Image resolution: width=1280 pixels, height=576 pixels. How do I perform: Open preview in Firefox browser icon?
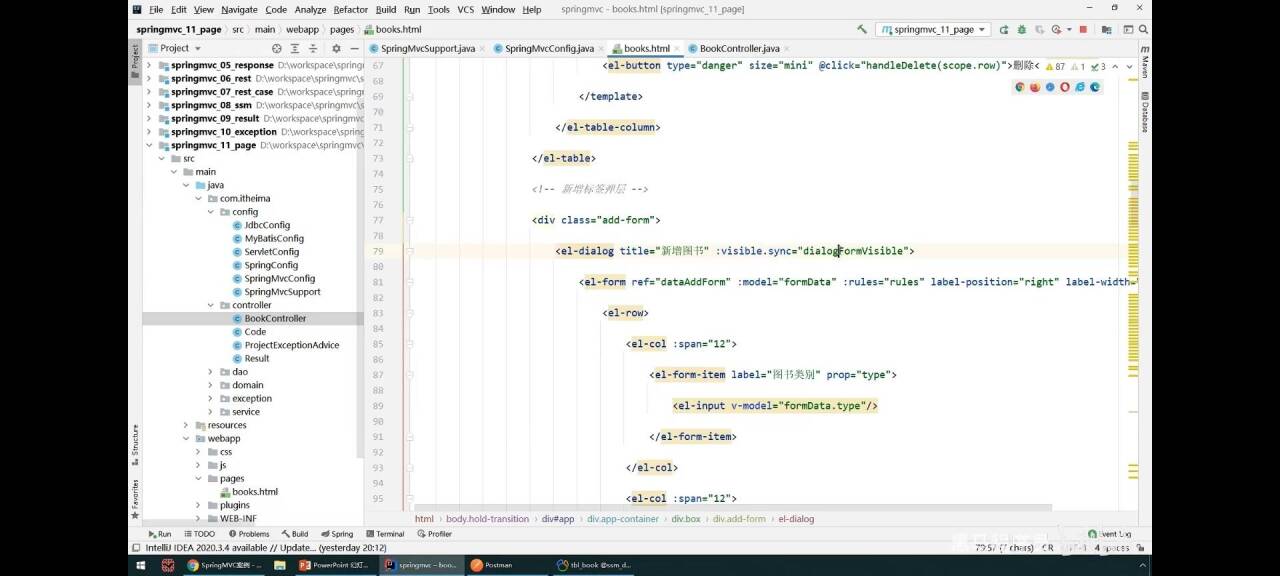[x=1035, y=87]
